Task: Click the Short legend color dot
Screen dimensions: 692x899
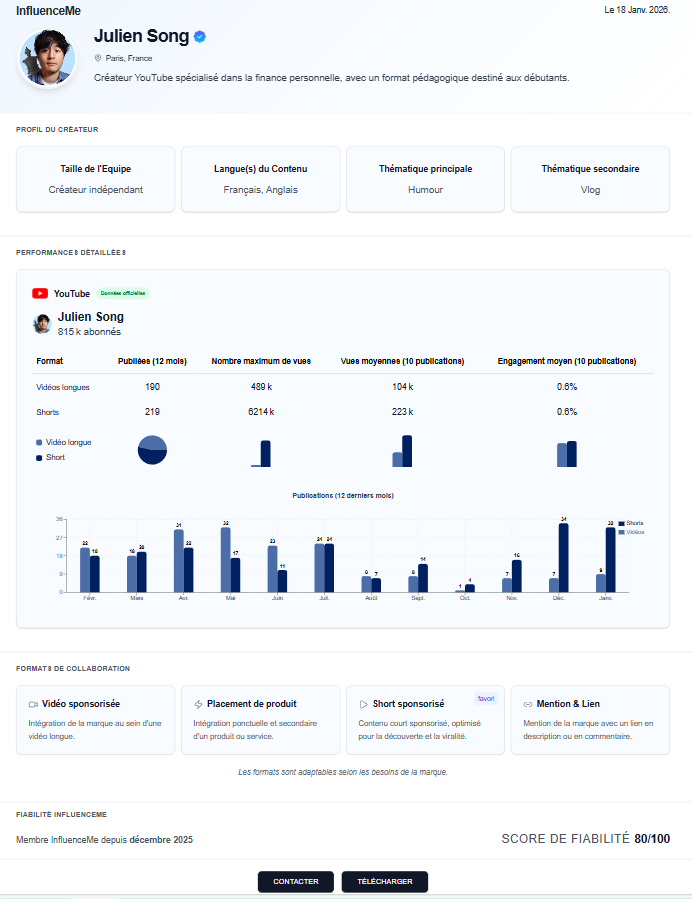Action: pos(39,457)
